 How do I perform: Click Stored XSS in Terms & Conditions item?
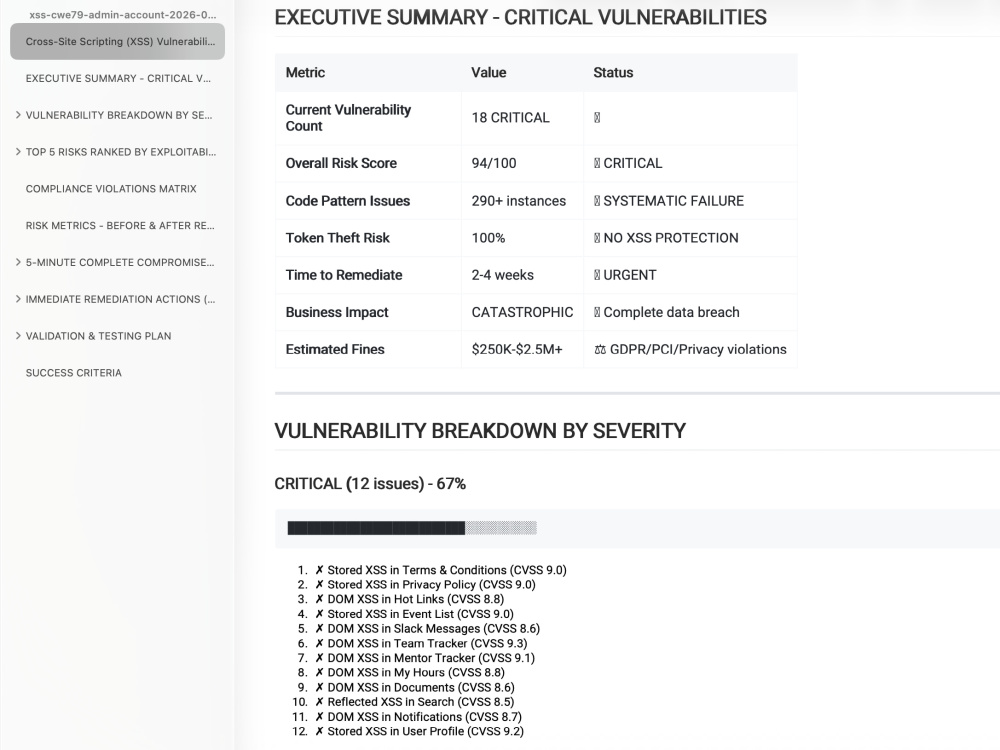pos(441,570)
